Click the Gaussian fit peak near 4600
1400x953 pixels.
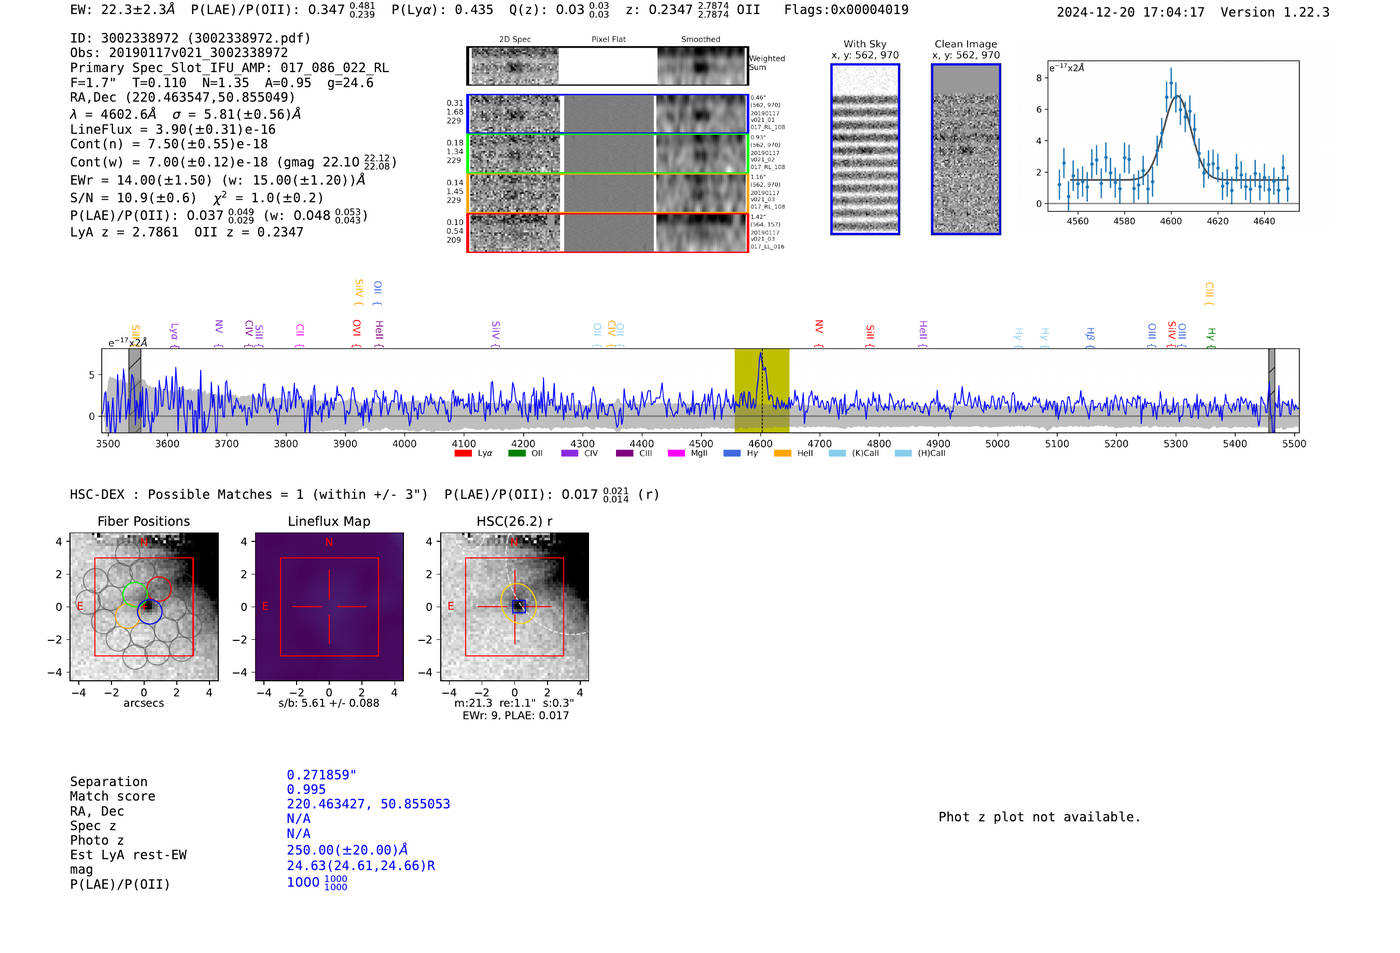(1177, 96)
